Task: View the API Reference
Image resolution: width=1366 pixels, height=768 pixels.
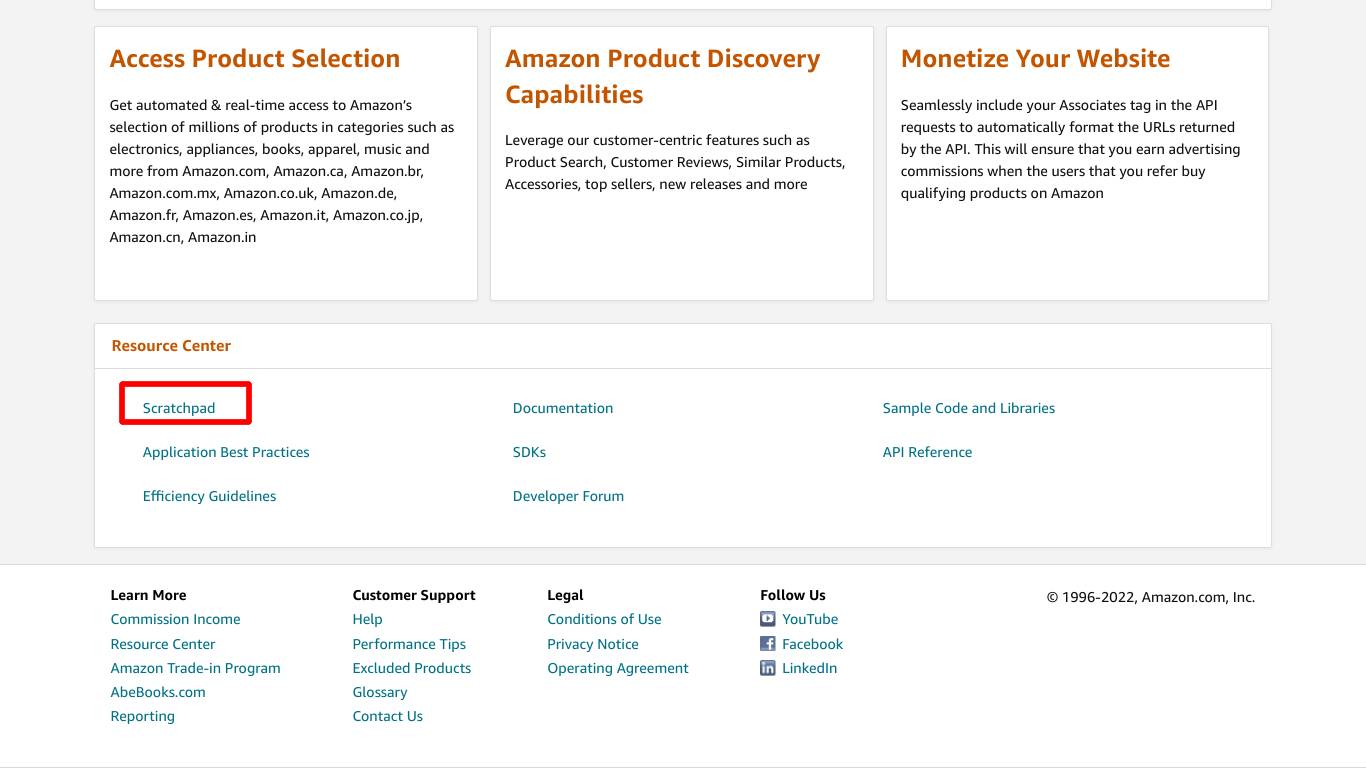Action: coord(927,451)
